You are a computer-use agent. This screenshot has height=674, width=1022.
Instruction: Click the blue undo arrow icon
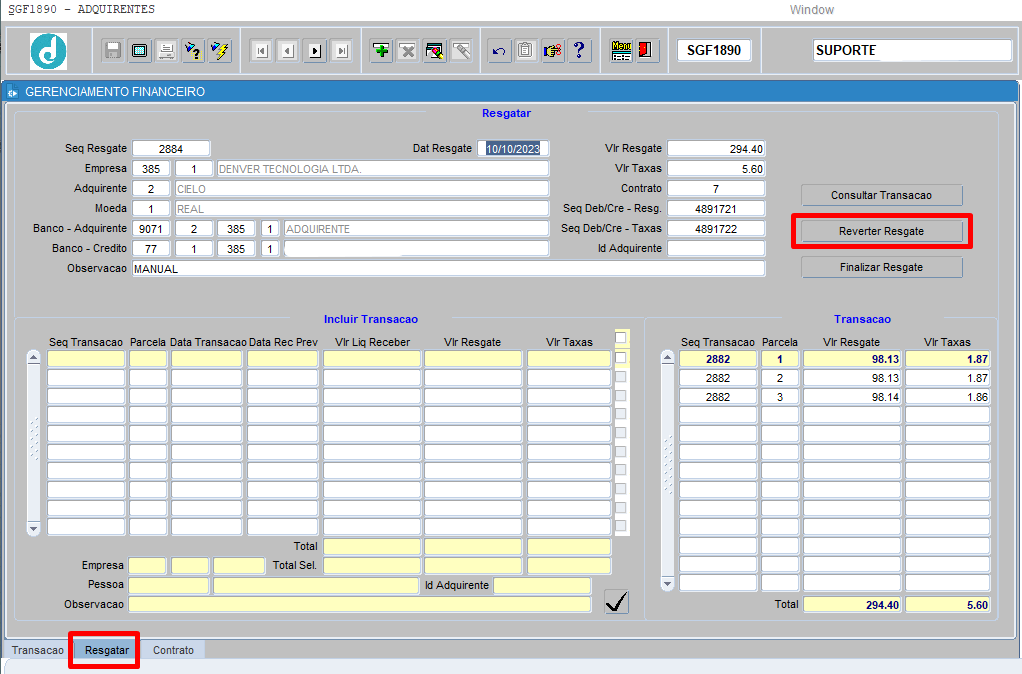pos(499,51)
